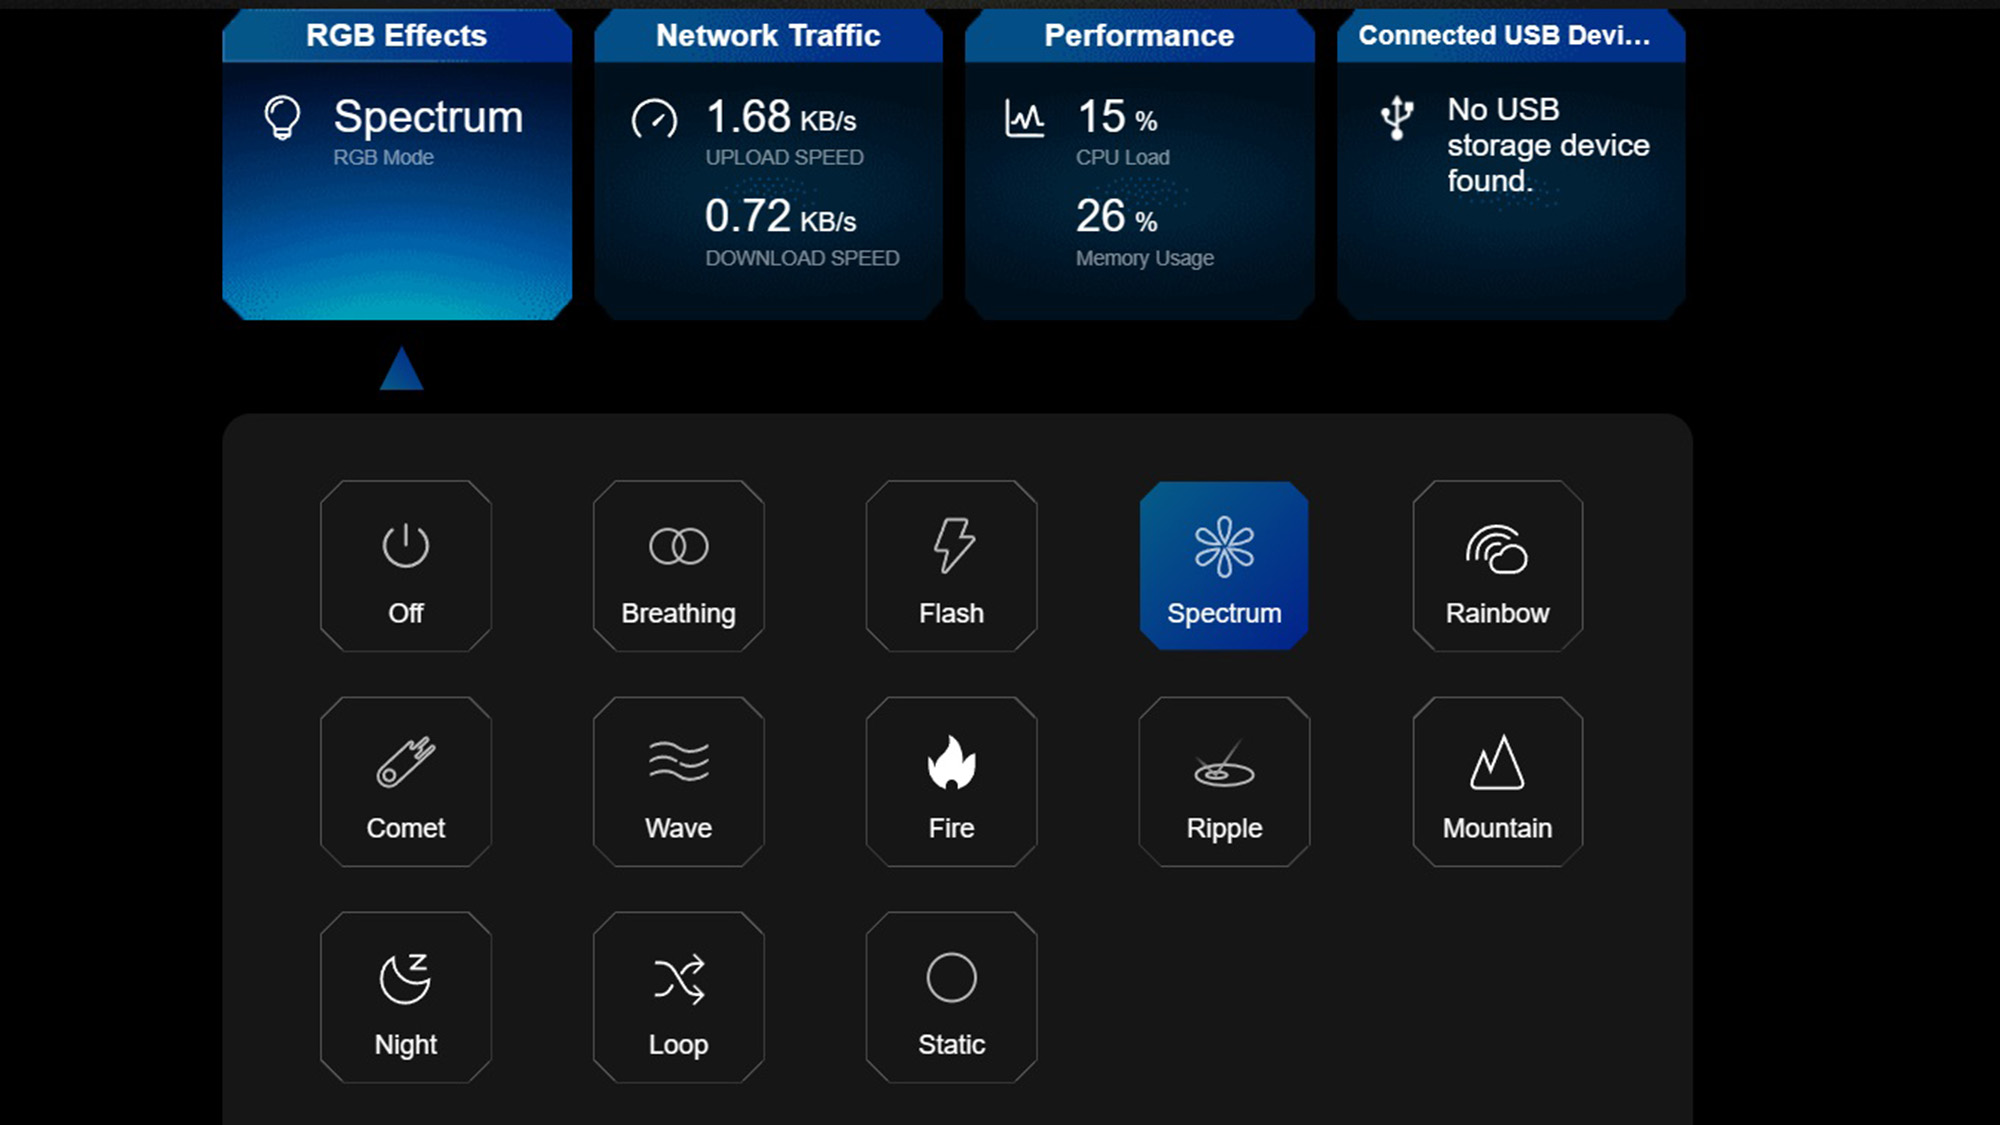Turn RGB lighting Off with power icon
This screenshot has width=2000, height=1125.
(x=405, y=566)
